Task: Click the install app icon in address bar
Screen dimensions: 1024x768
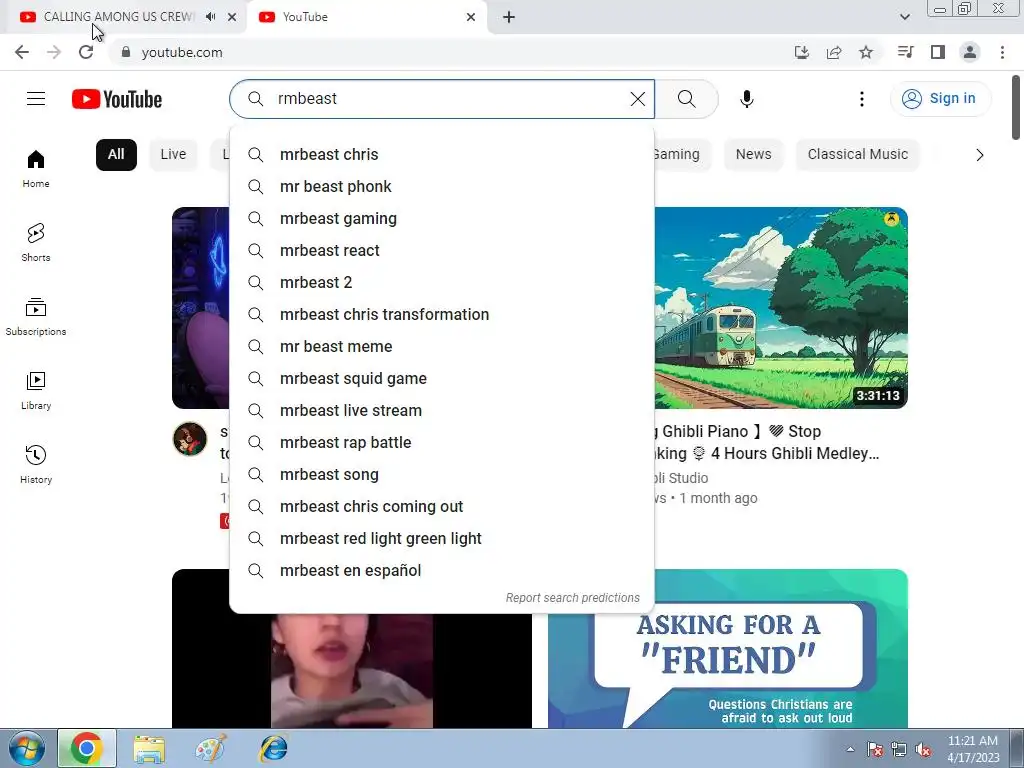Action: pos(802,52)
